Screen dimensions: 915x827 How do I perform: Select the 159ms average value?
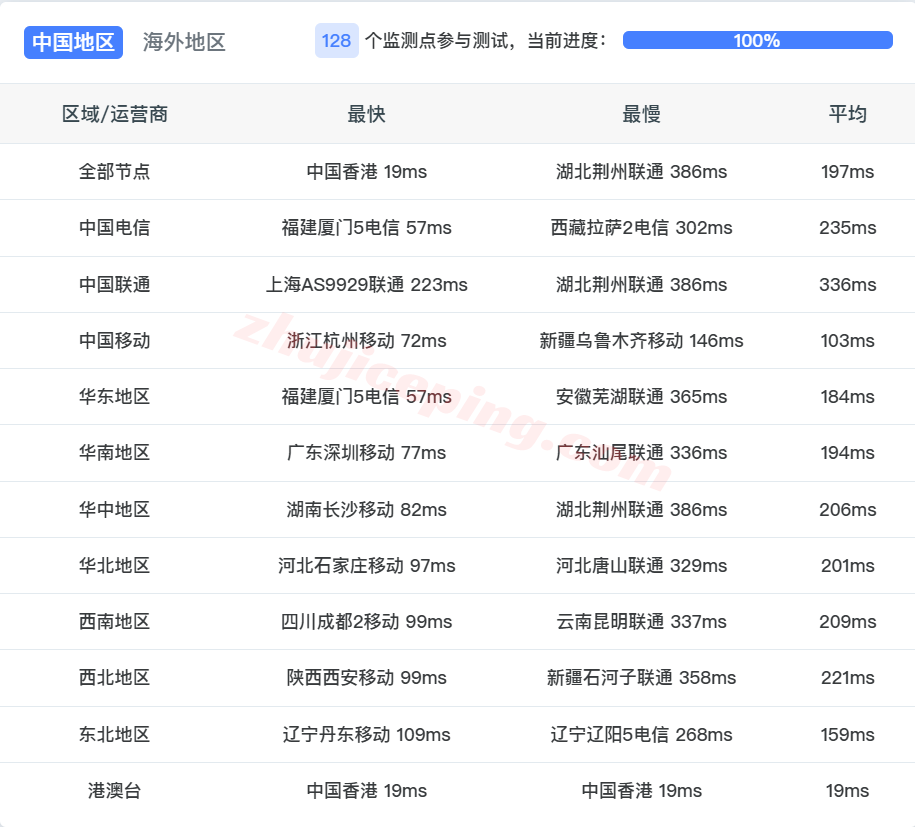pyautogui.click(x=847, y=735)
